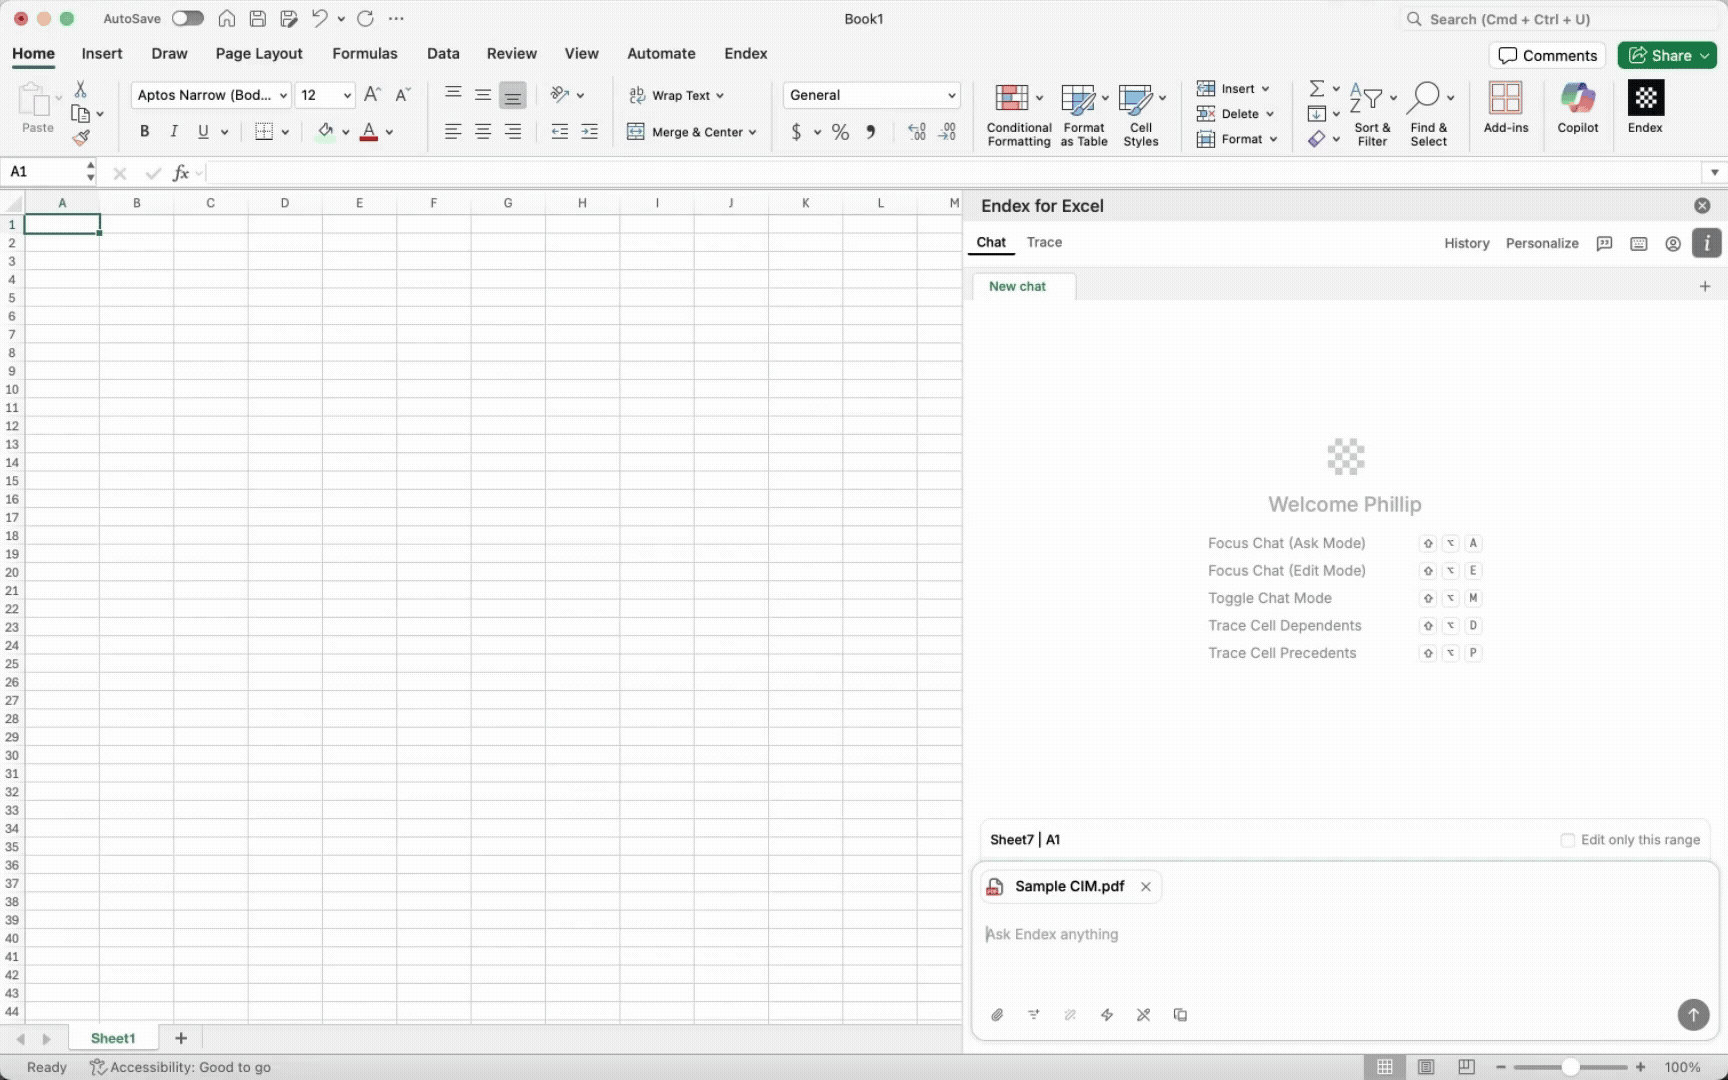Screen dimensions: 1728x1080
Task: Click the Format Painter brush icon
Action: tap(81, 137)
